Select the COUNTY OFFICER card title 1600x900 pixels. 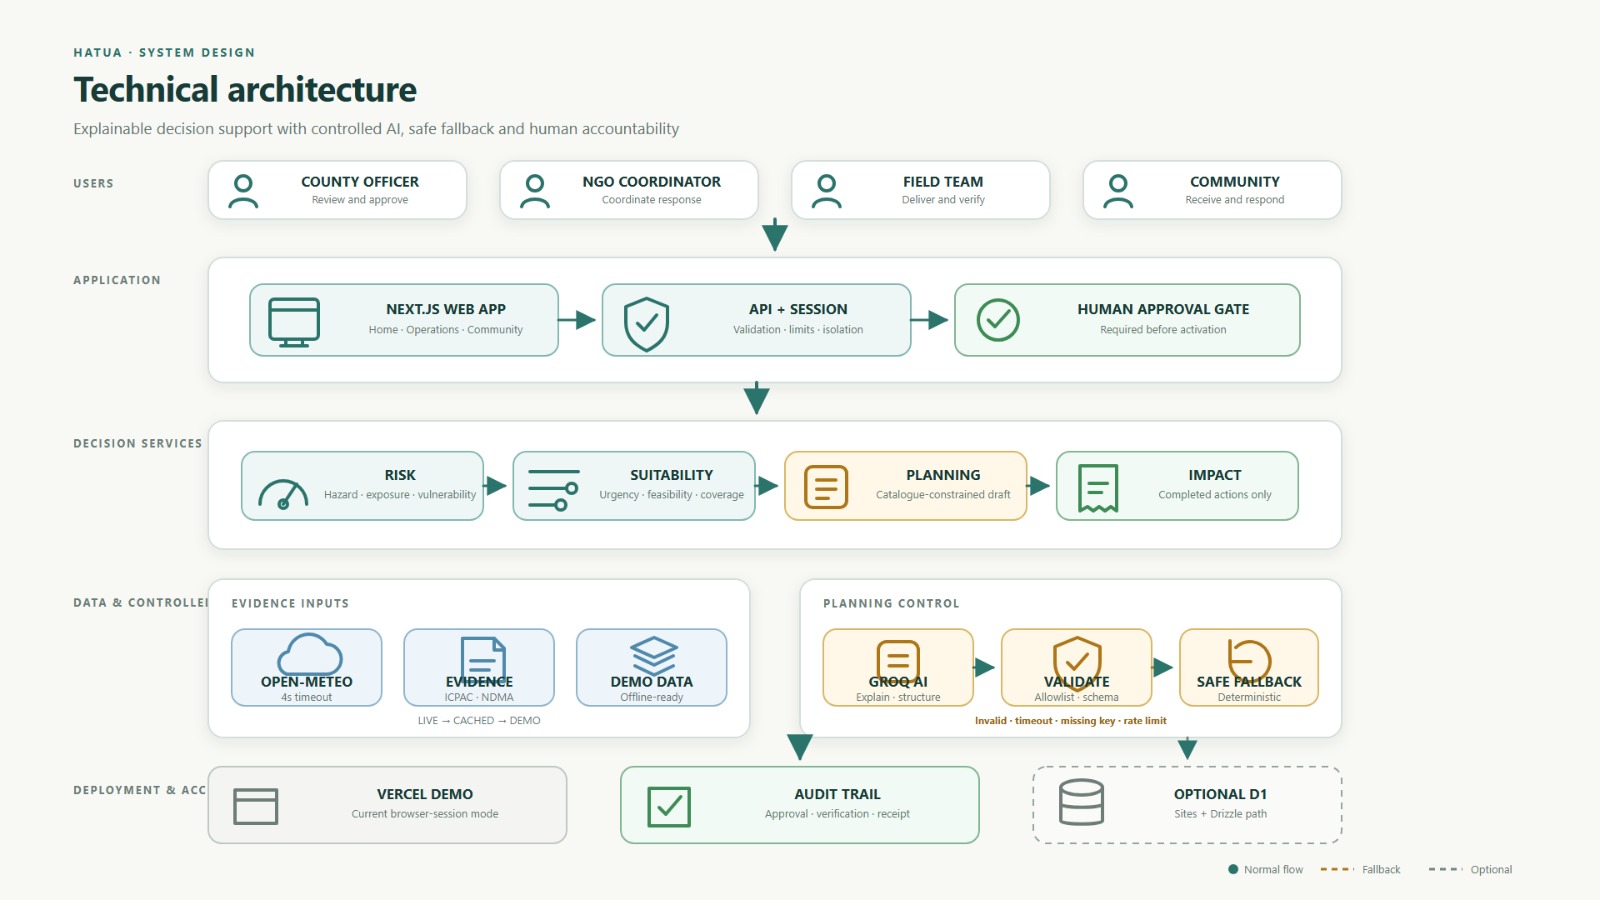360,182
